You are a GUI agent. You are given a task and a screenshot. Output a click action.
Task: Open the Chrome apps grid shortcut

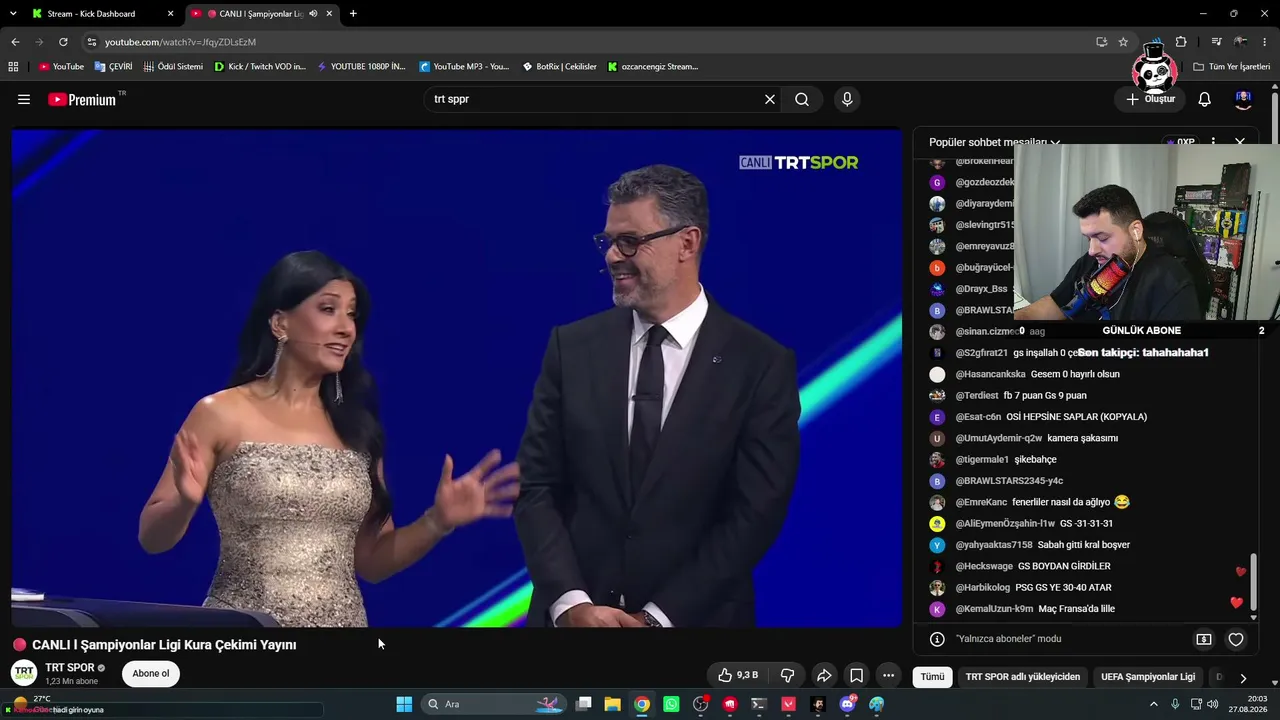click(13, 67)
